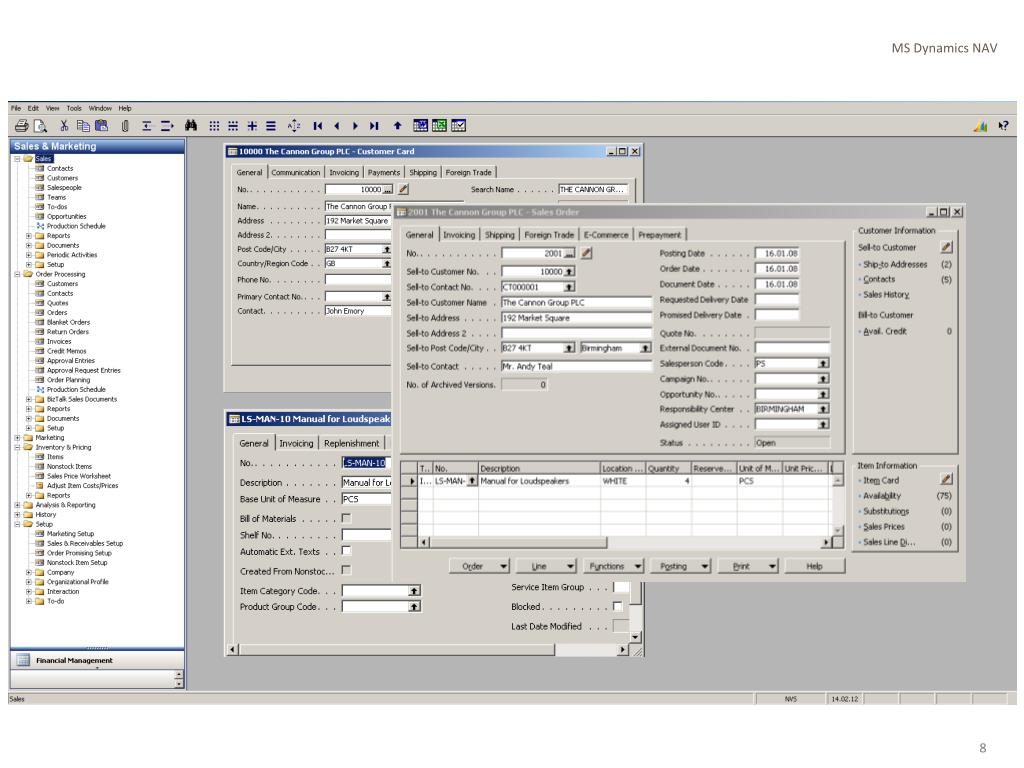Screen dimensions: 1024x768
Task: Open Customers under Sales in tree
Action: click(62, 178)
